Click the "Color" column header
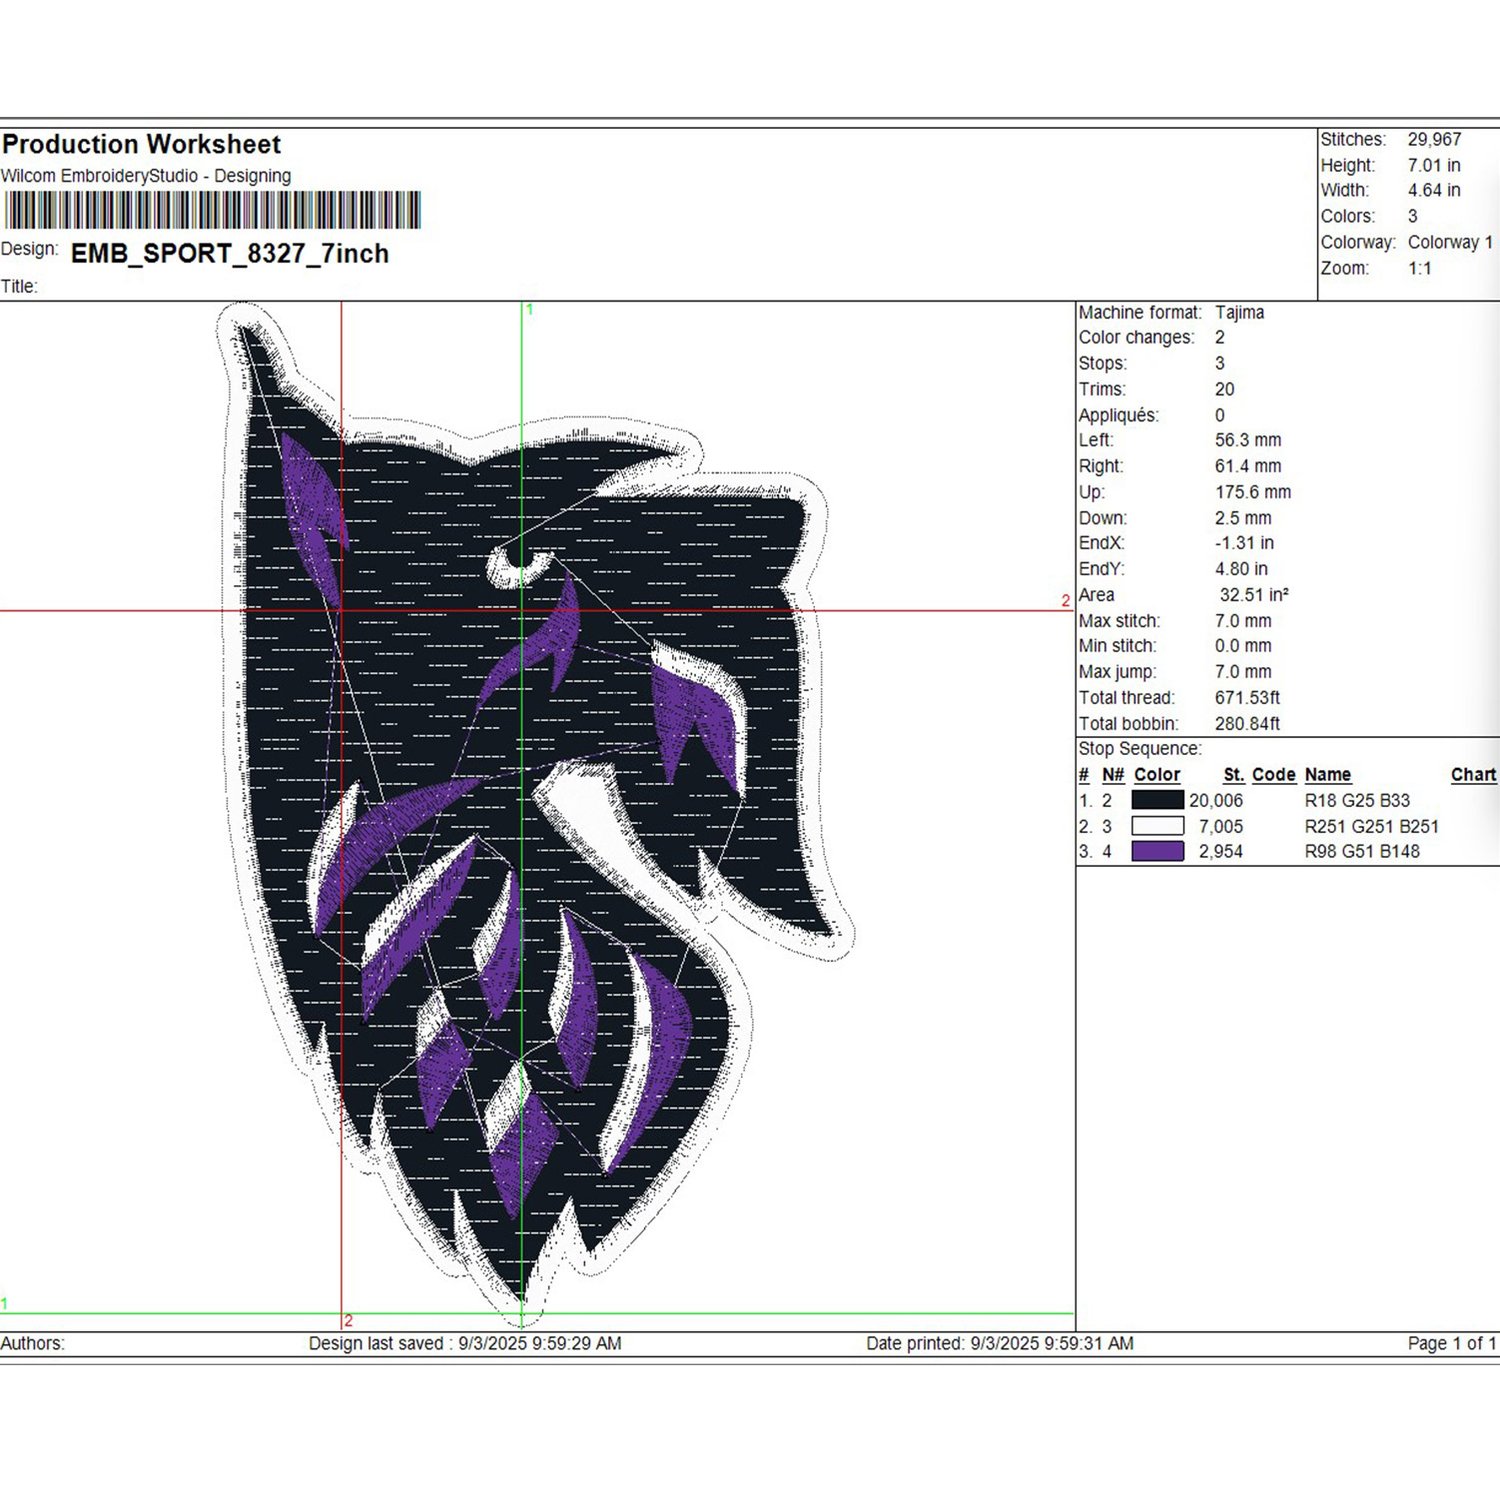Screen dimensions: 1500x1495 pos(1157,775)
